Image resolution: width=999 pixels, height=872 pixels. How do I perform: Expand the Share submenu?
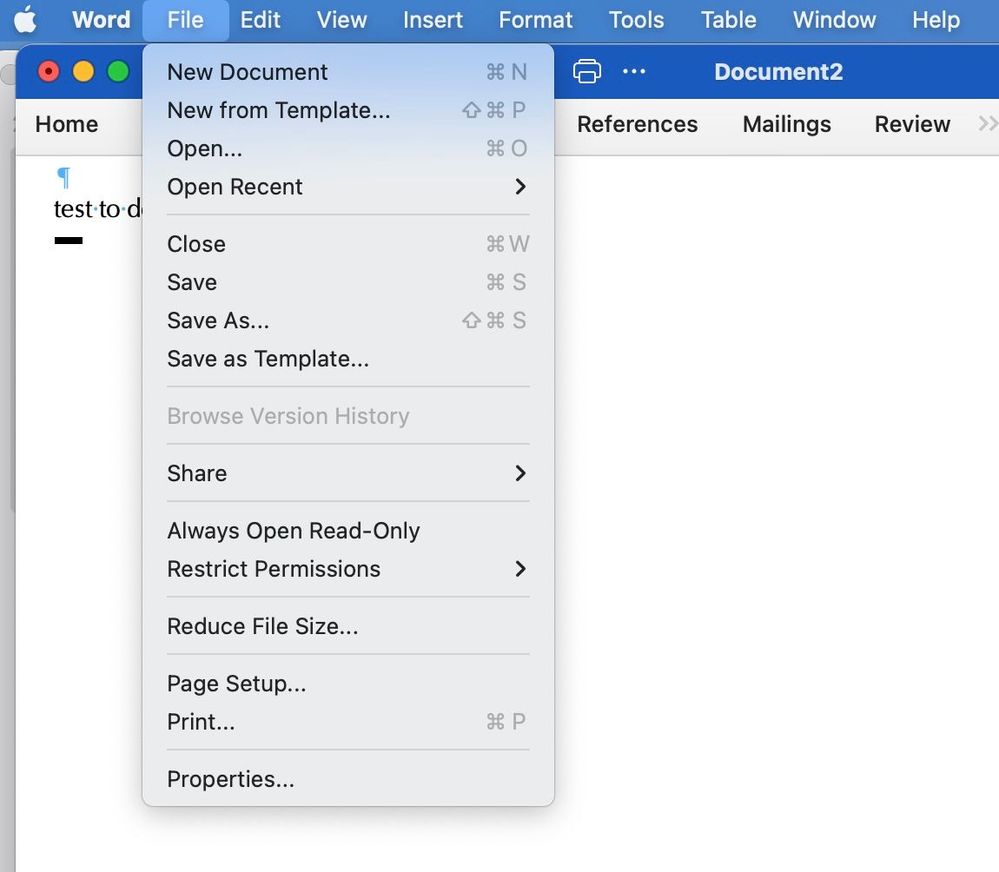click(x=348, y=473)
